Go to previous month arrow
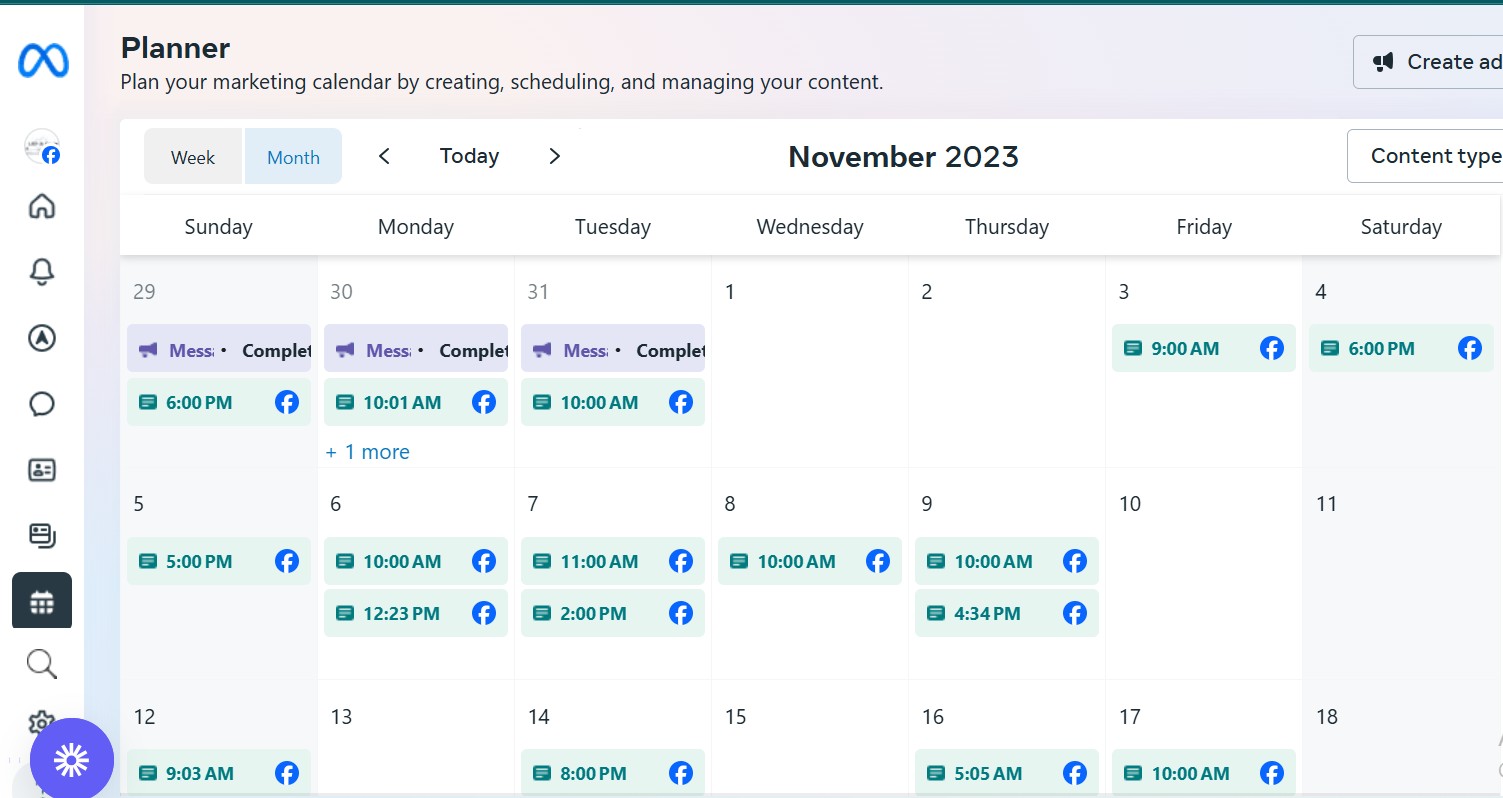The height and width of the screenshot is (798, 1503). (x=384, y=156)
